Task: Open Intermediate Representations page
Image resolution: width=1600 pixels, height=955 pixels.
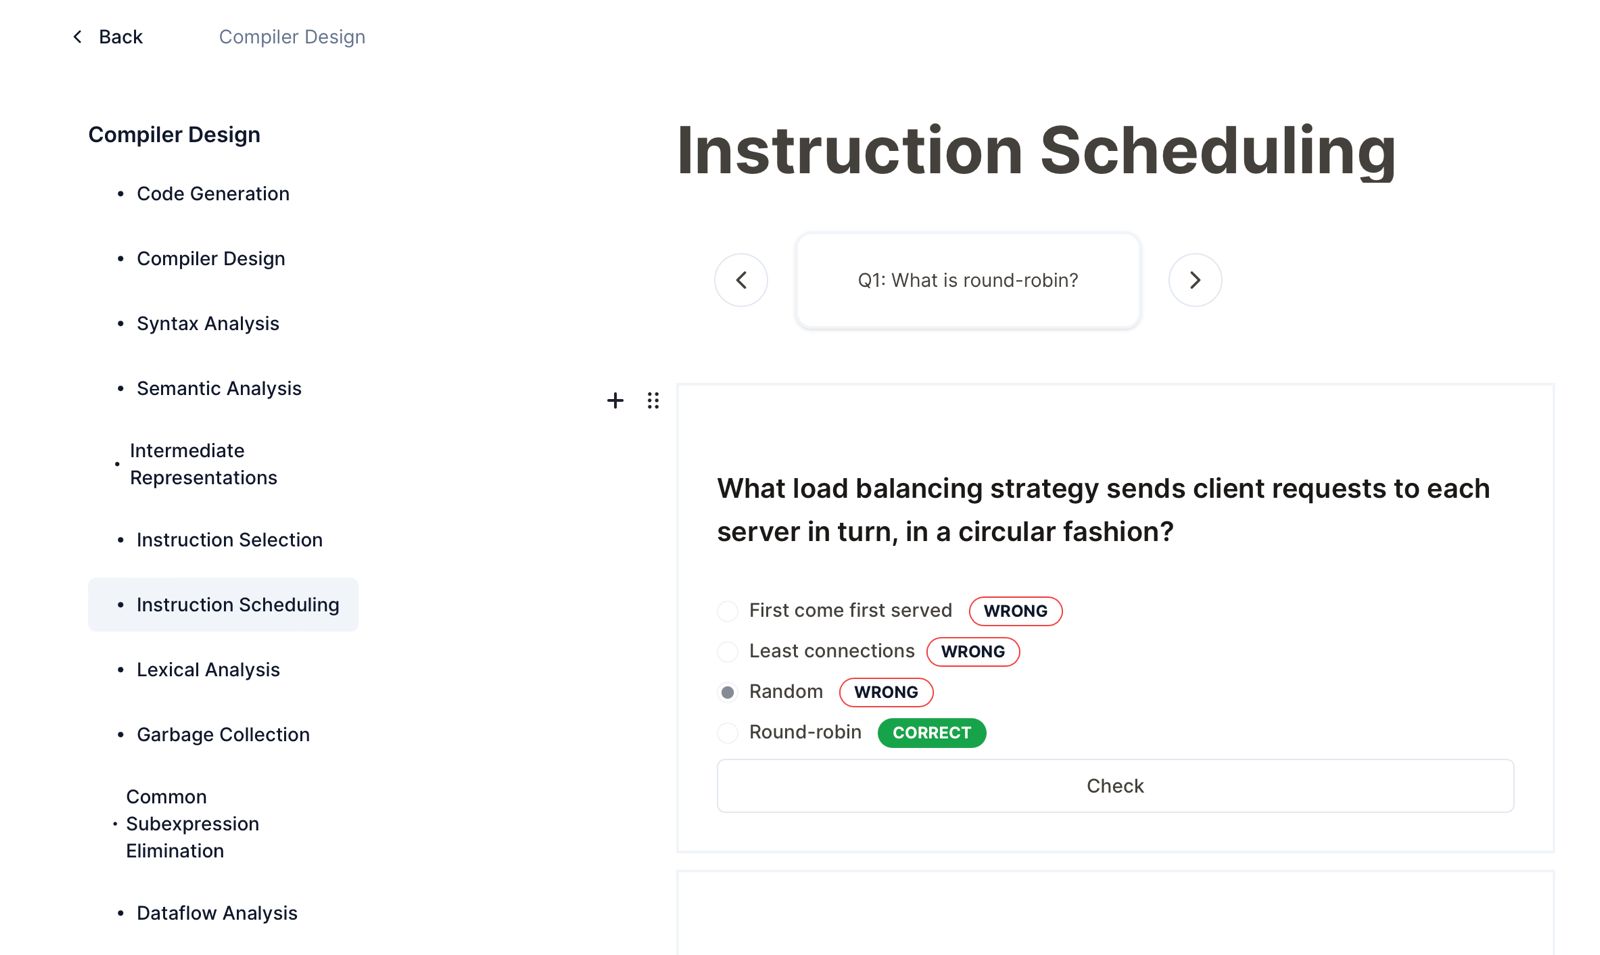Action: pos(203,464)
